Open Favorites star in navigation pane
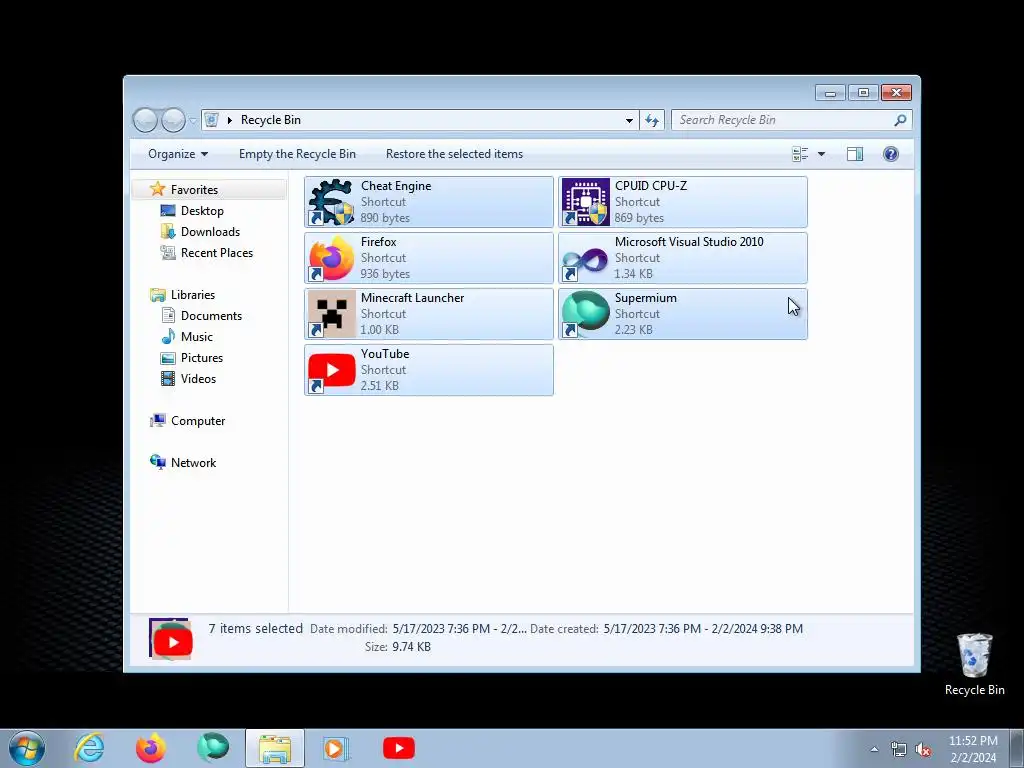The height and width of the screenshot is (768, 1024). pos(157,189)
